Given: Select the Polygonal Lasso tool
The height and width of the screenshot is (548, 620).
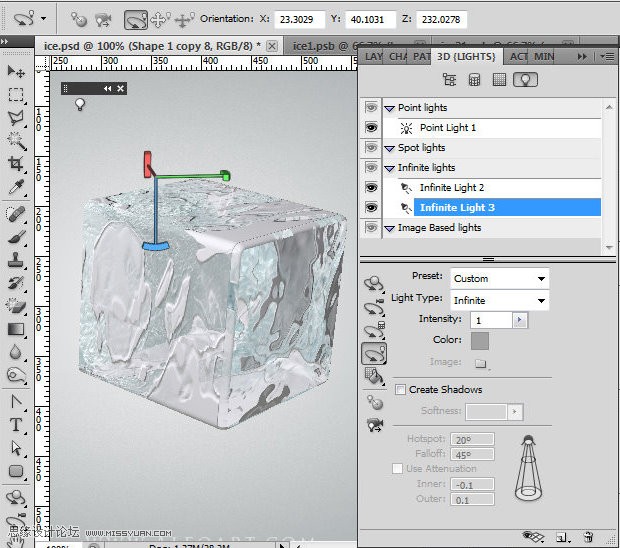Looking at the screenshot, I should (16, 118).
